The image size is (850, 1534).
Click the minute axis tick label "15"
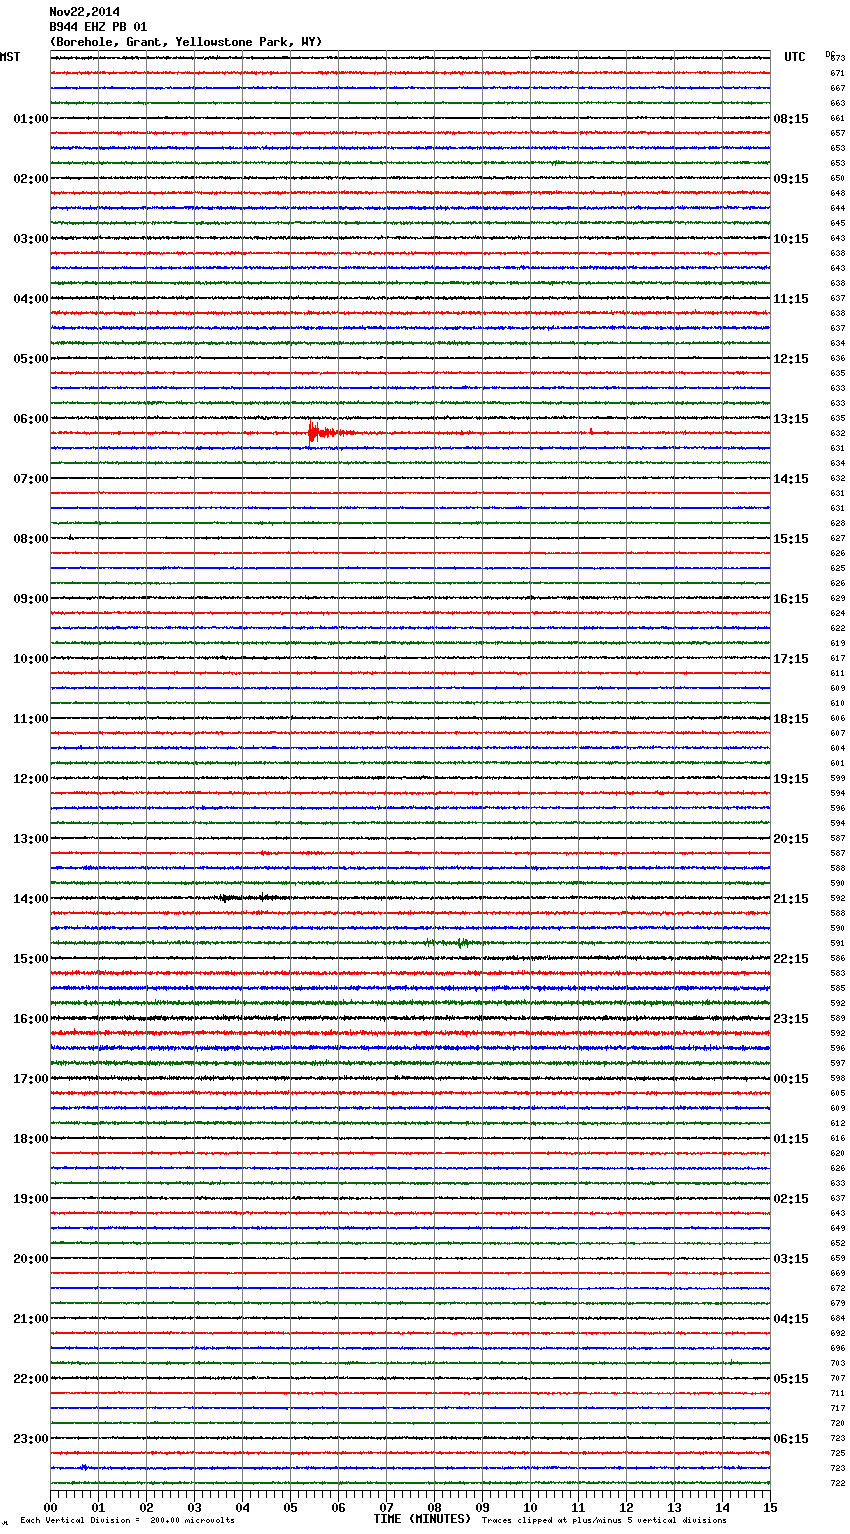click(x=770, y=1507)
